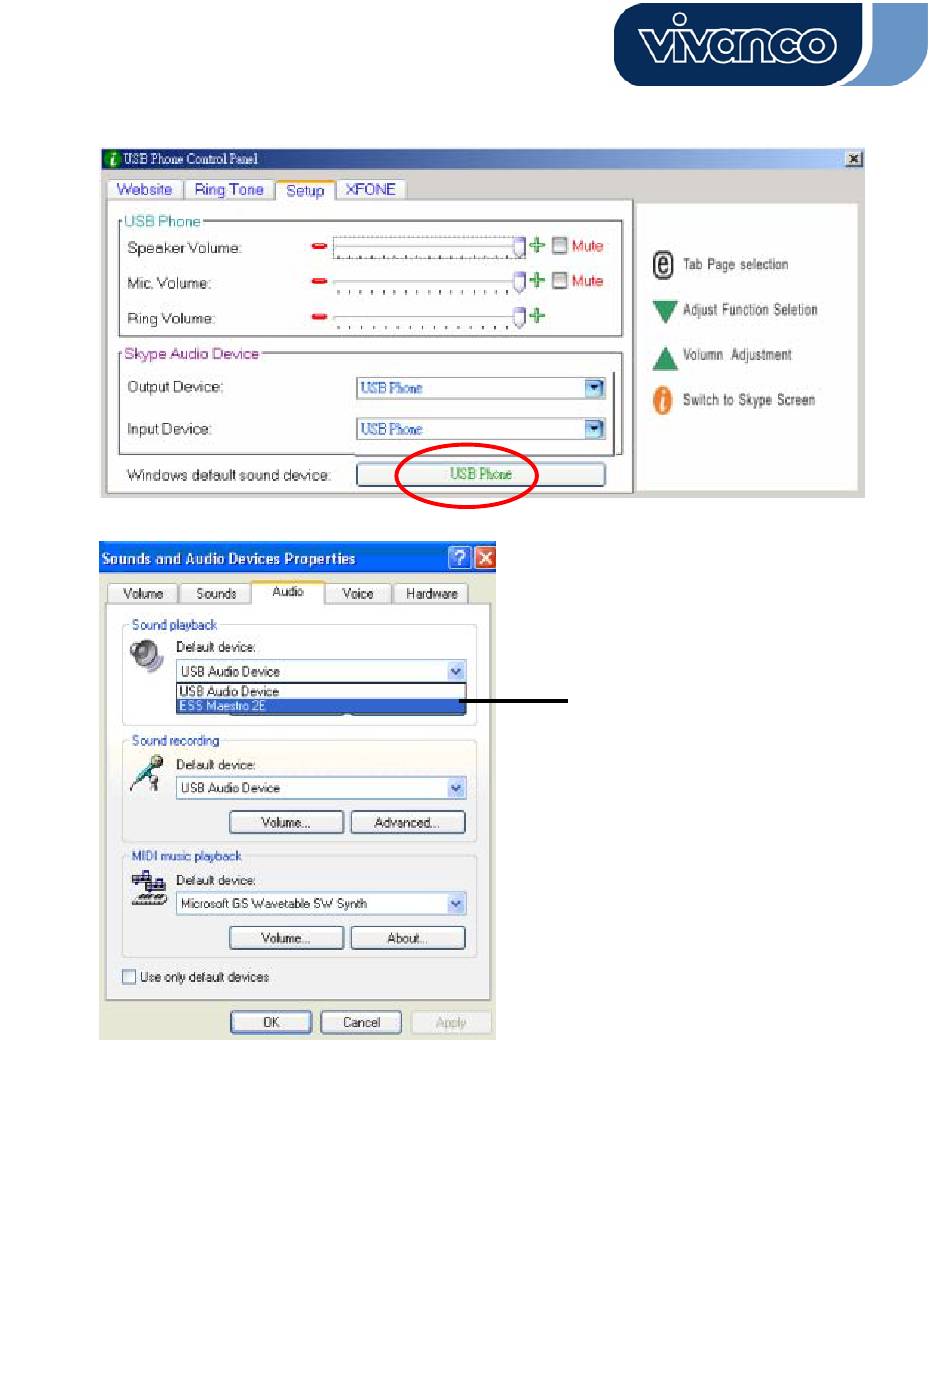Screen dimensions: 950x1379
Task: Click Volume button under MIDI music playback
Action: 286,939
